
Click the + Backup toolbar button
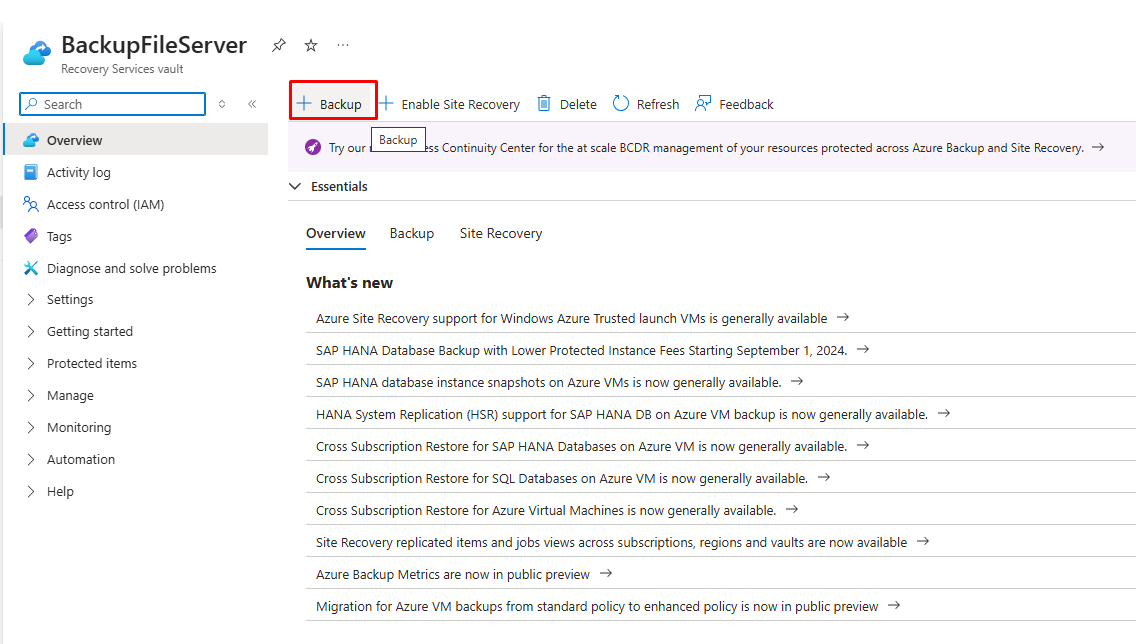[330, 104]
